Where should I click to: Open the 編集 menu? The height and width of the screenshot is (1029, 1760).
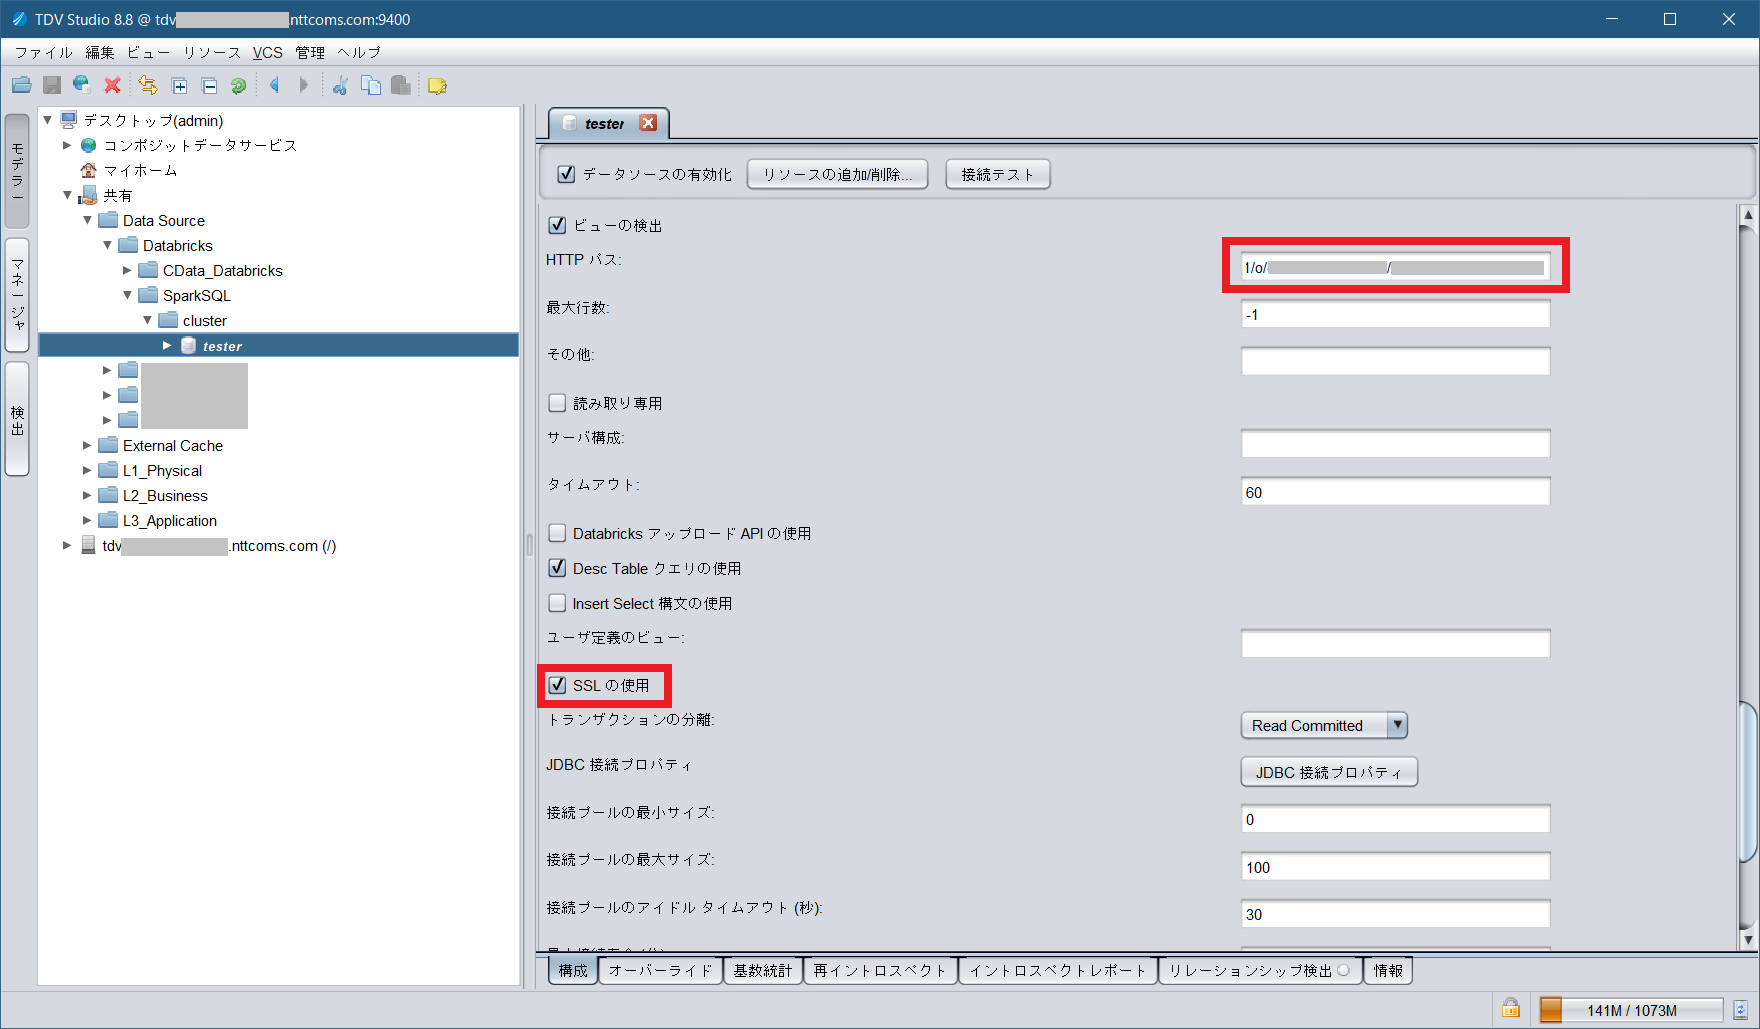pos(99,52)
